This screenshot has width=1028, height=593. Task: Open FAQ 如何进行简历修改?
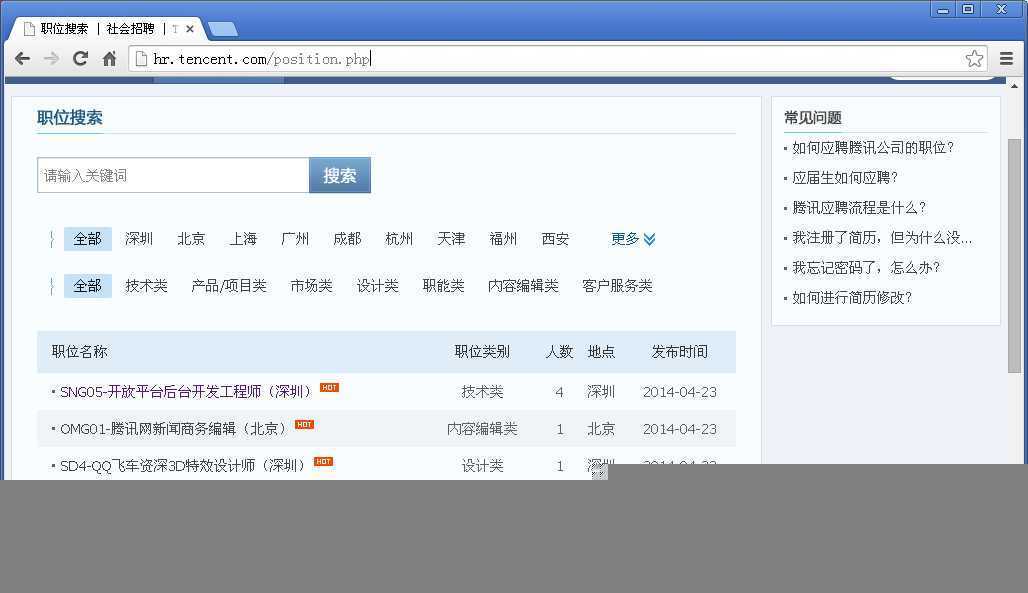(852, 298)
